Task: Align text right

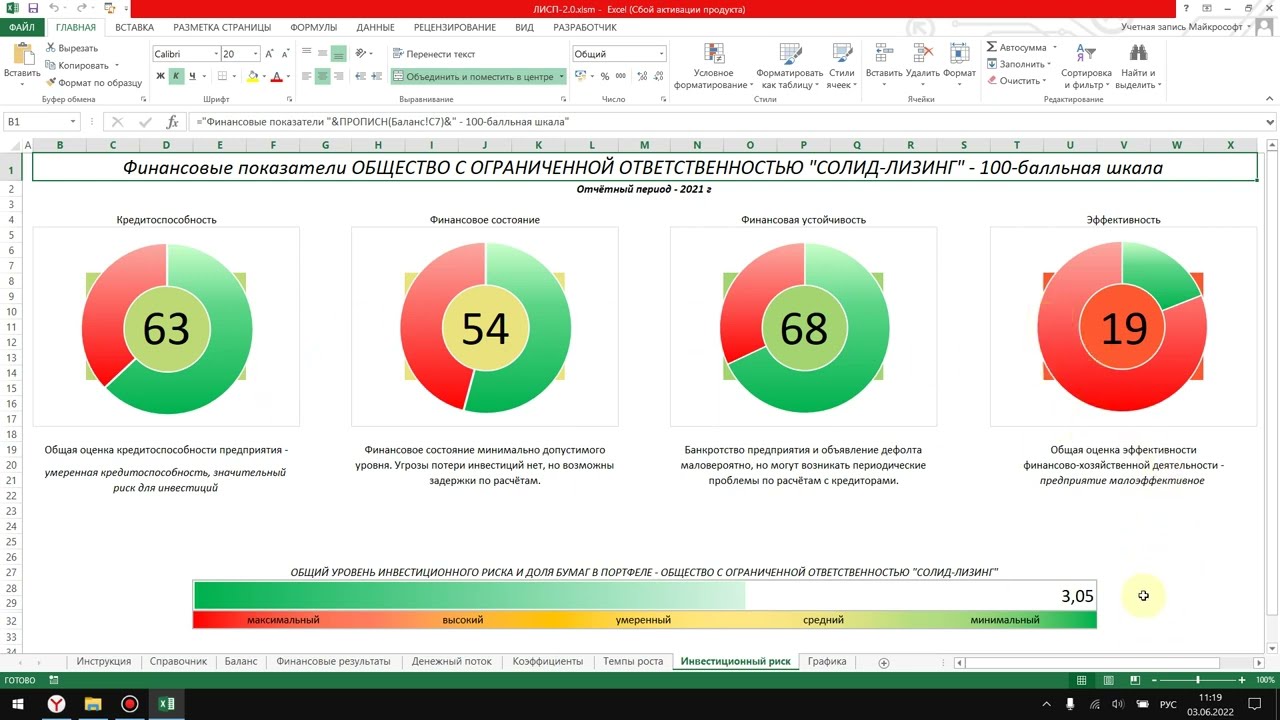Action: pyautogui.click(x=339, y=76)
